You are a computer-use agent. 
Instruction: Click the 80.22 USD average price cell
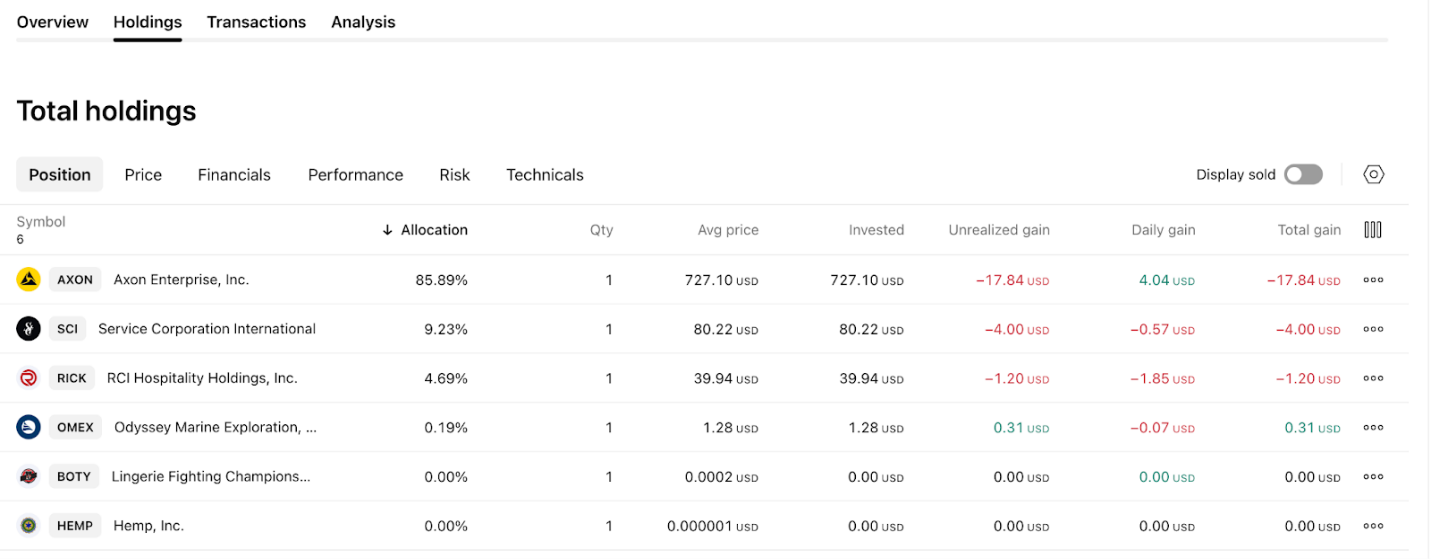coord(726,329)
